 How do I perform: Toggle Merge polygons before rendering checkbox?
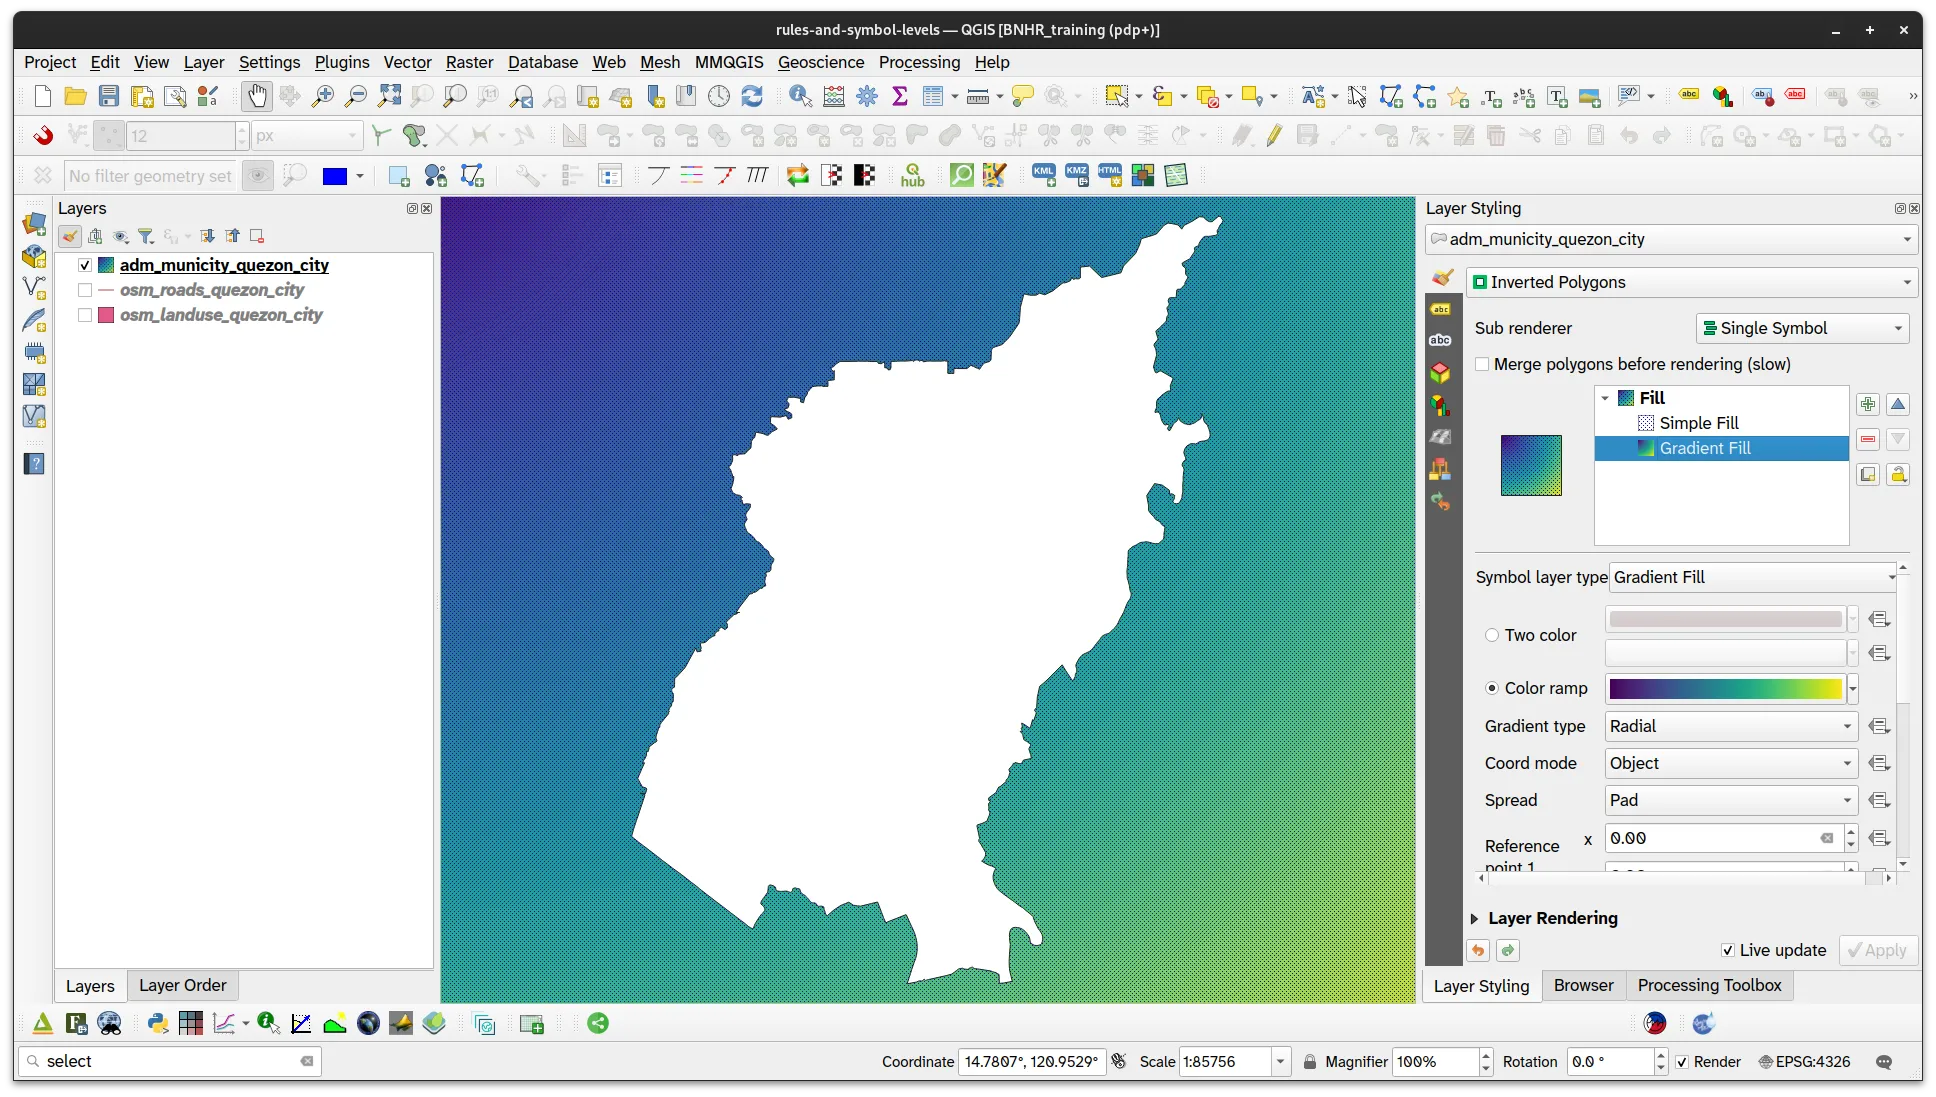tap(1482, 364)
